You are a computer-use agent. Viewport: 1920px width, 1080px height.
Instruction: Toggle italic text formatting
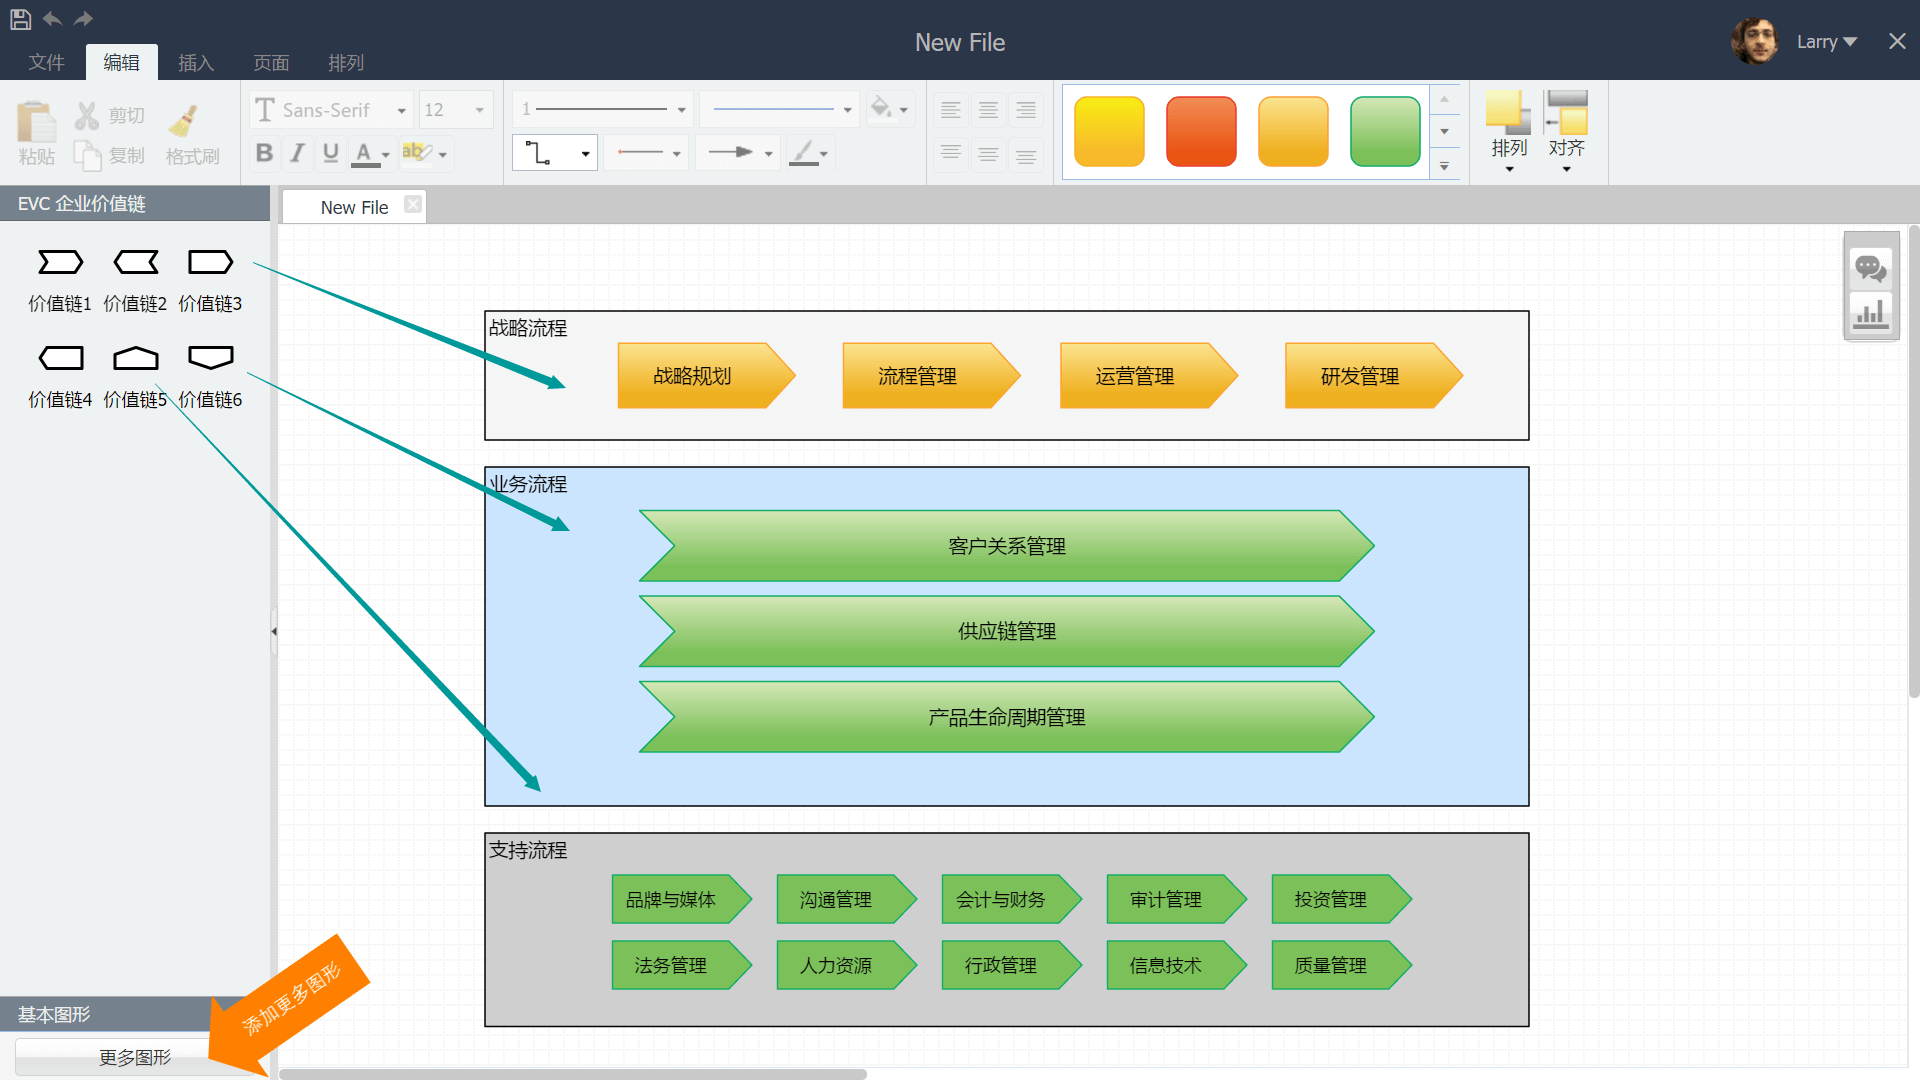point(297,153)
